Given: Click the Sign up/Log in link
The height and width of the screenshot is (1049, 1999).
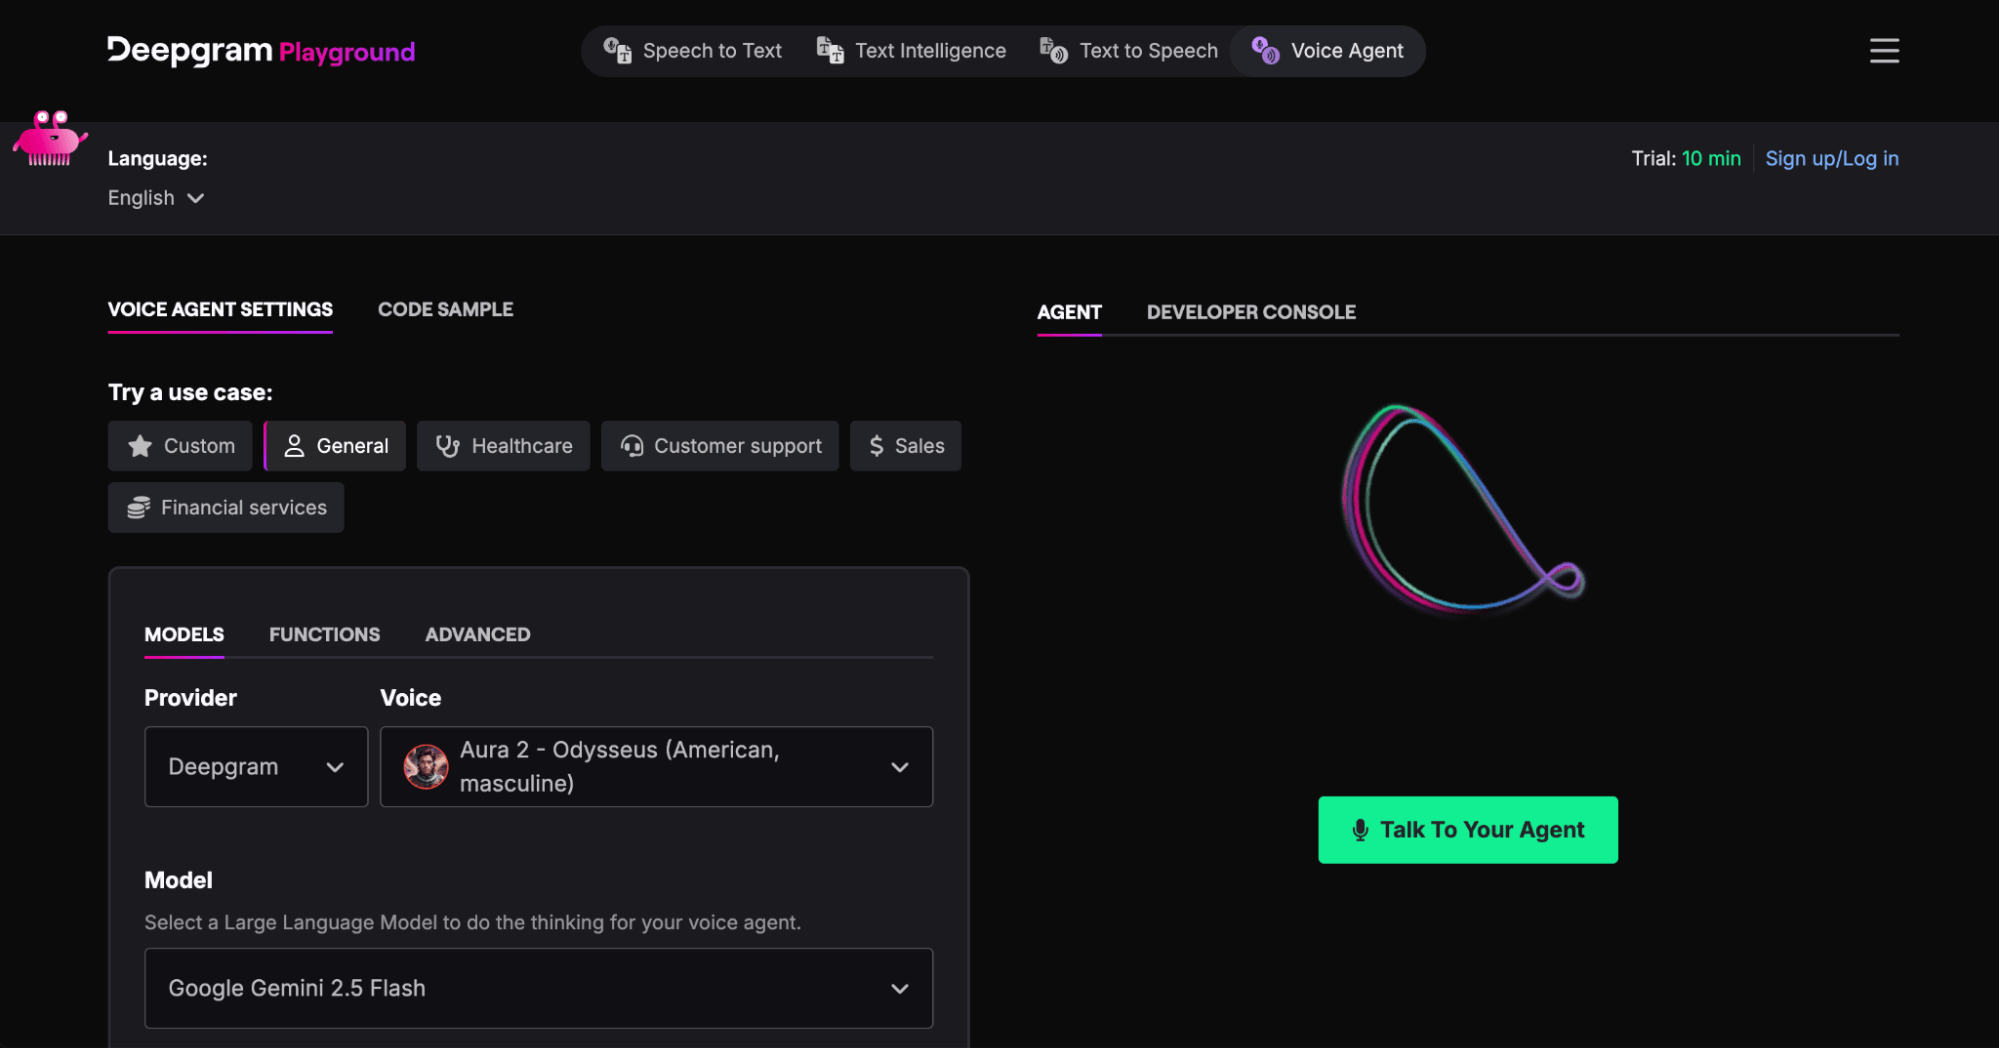Looking at the screenshot, I should 1832,158.
